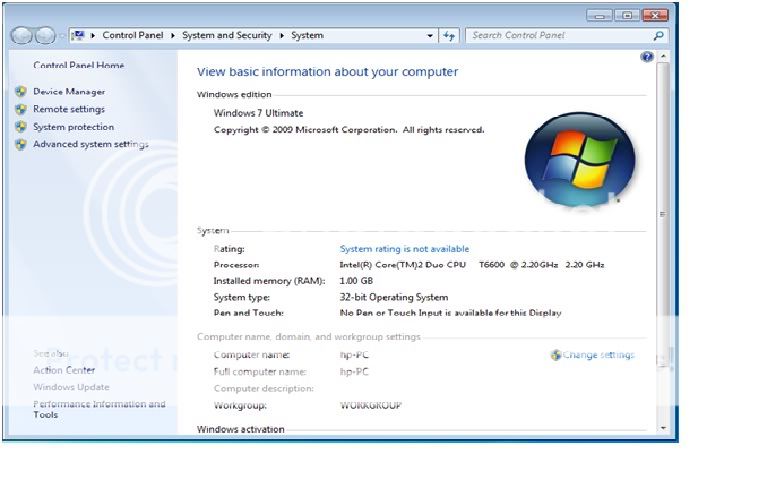Click scrollbar up arrow
Image resolution: width=768 pixels, height=480 pixels.
coord(663,57)
